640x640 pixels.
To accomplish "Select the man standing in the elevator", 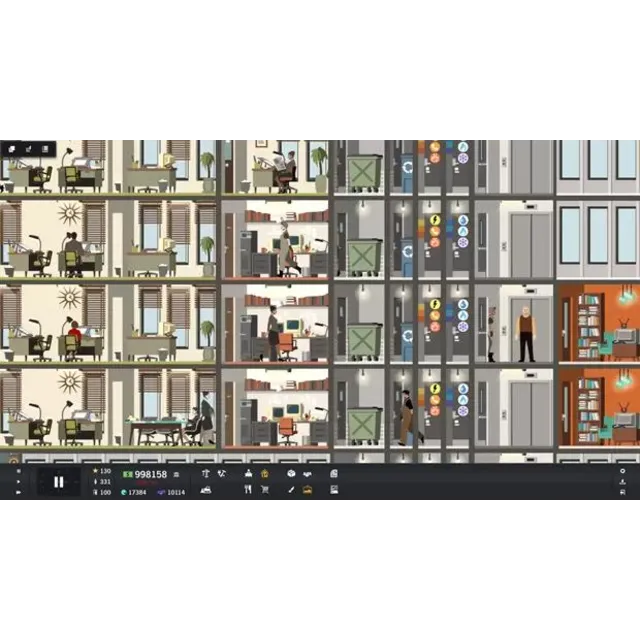I will click(527, 334).
